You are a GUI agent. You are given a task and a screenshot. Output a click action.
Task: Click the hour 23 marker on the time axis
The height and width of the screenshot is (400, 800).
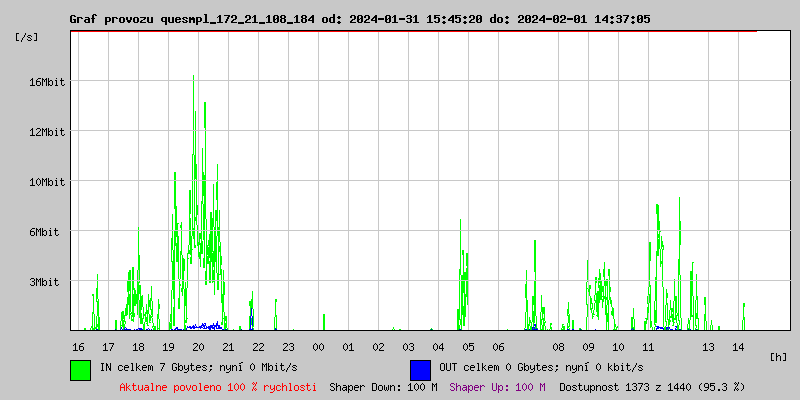(288, 346)
